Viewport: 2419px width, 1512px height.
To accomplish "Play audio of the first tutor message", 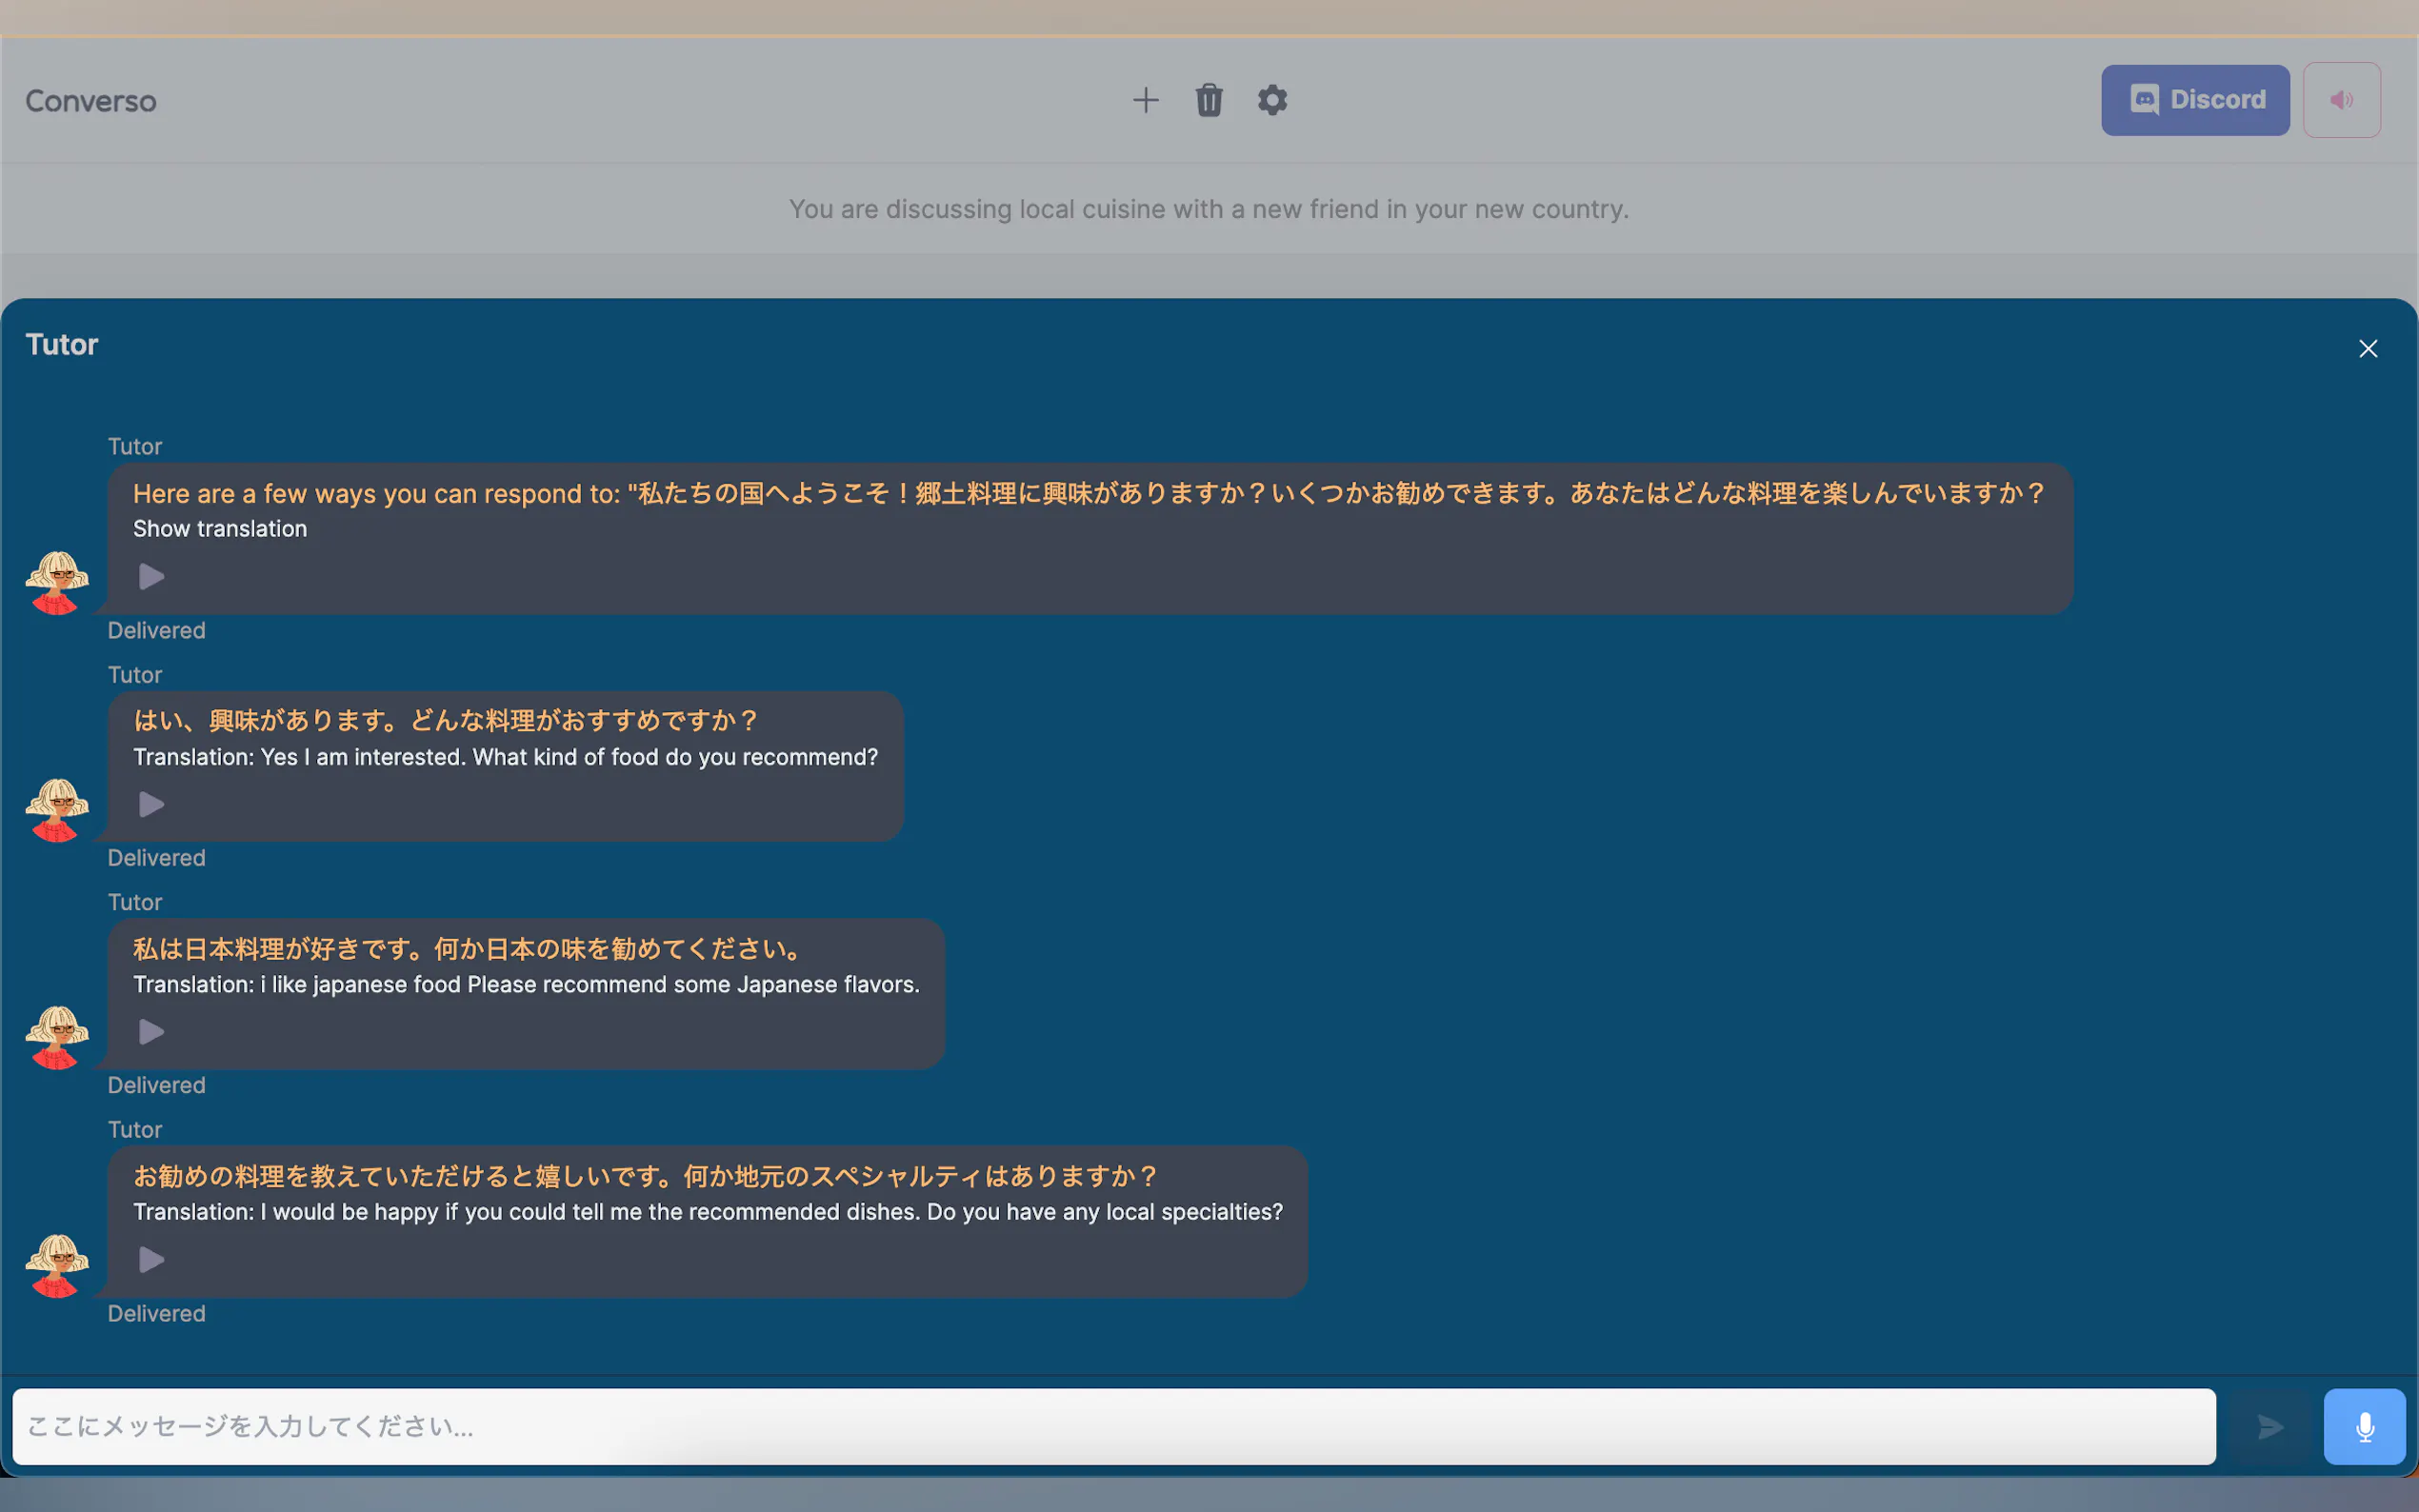I will pos(151,577).
